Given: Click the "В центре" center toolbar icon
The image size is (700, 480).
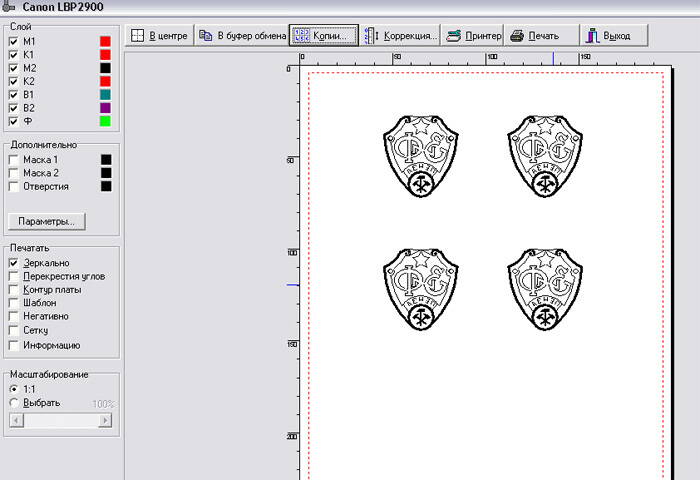Looking at the screenshot, I should (140, 36).
